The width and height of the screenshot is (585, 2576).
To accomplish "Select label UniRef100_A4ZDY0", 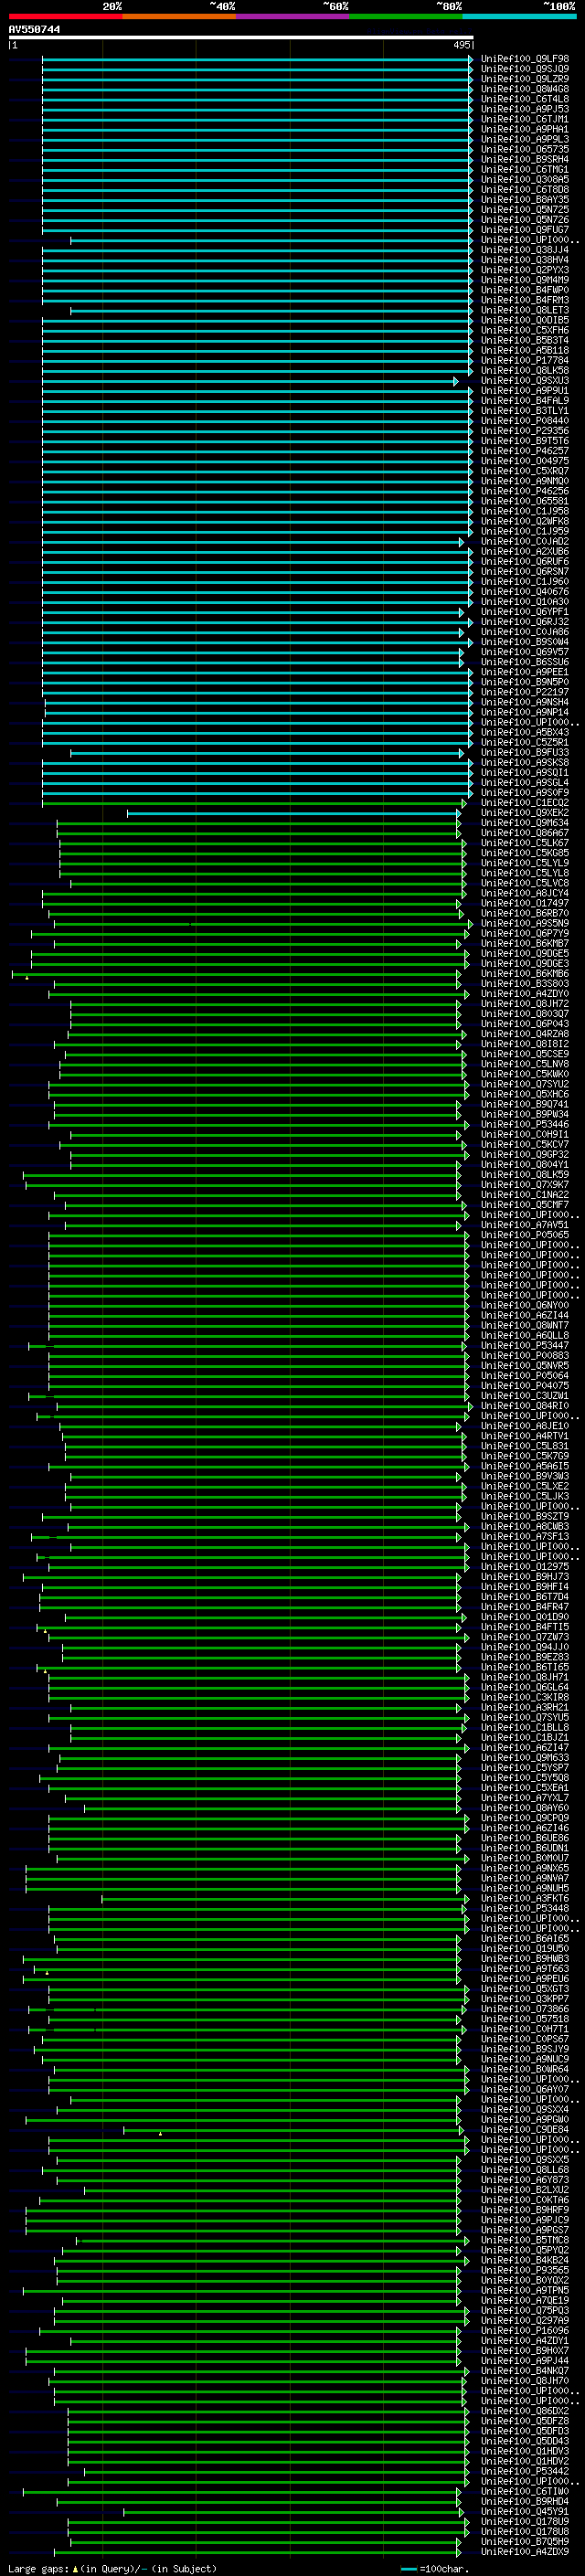I will 525,994.
